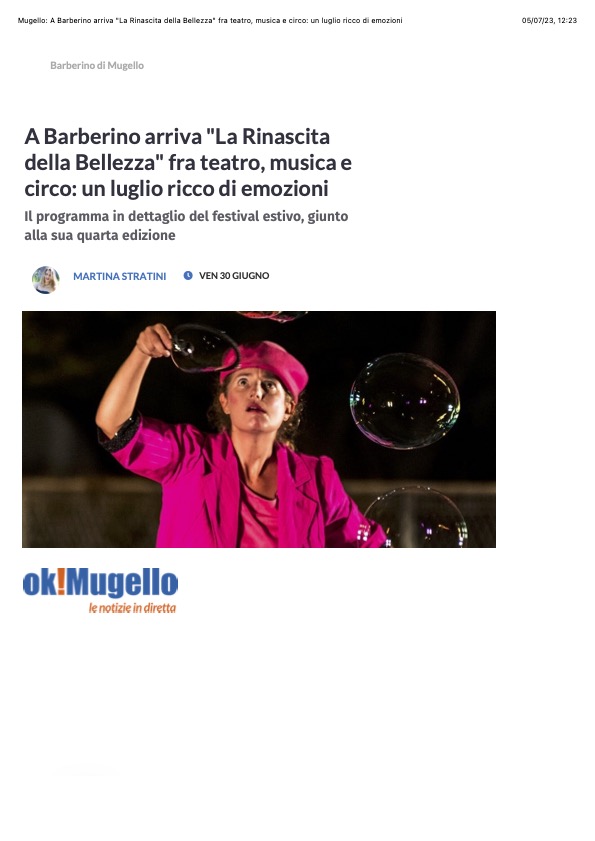Click the soap bubble at the photo's bottom right
The height and width of the screenshot is (841, 595).
click(x=416, y=518)
